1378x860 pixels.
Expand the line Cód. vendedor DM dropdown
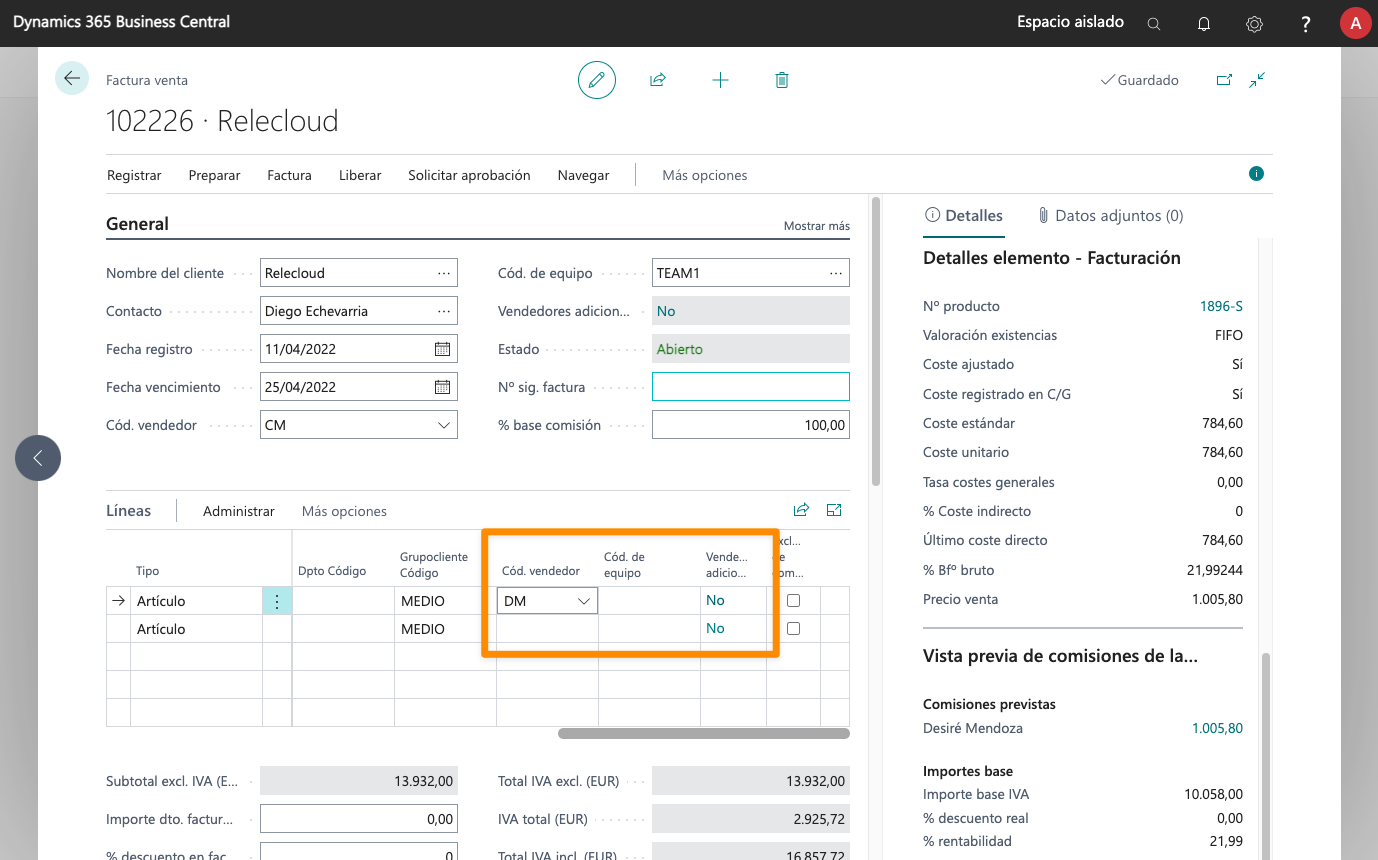[x=584, y=601]
